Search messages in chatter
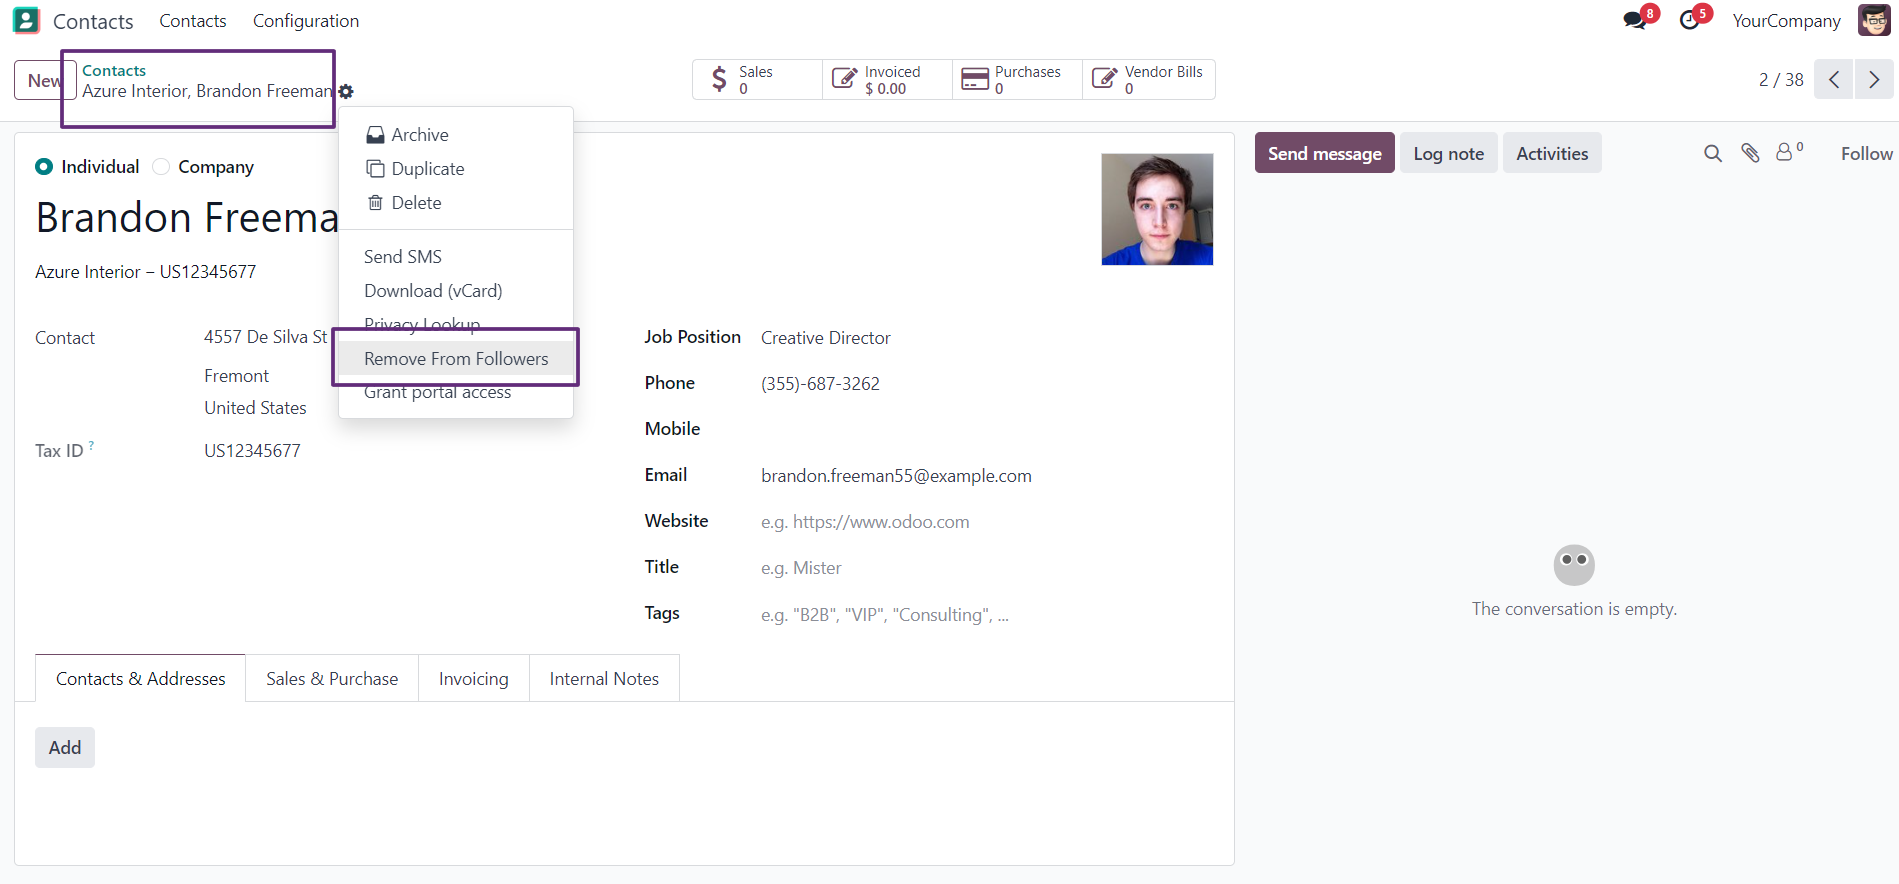Viewport: 1899px width, 884px height. click(x=1713, y=153)
